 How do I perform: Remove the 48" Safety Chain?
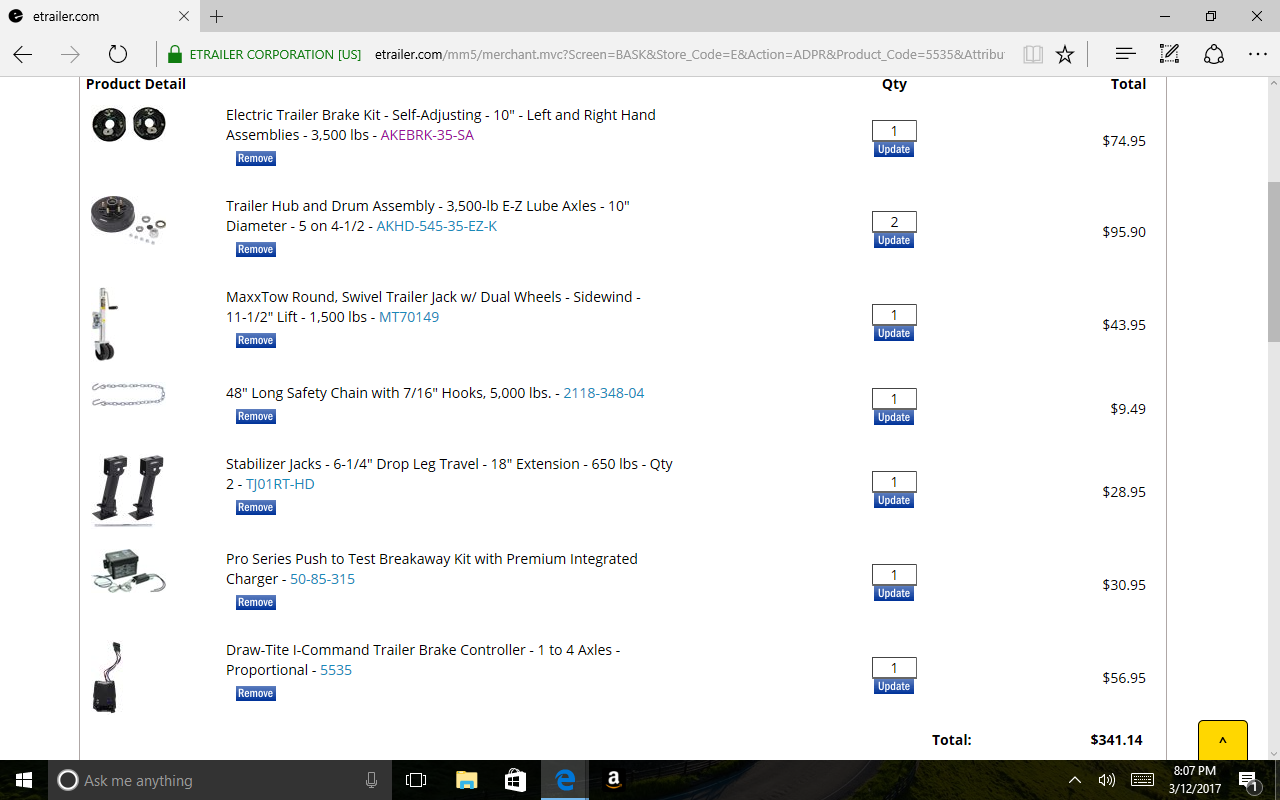tap(255, 416)
